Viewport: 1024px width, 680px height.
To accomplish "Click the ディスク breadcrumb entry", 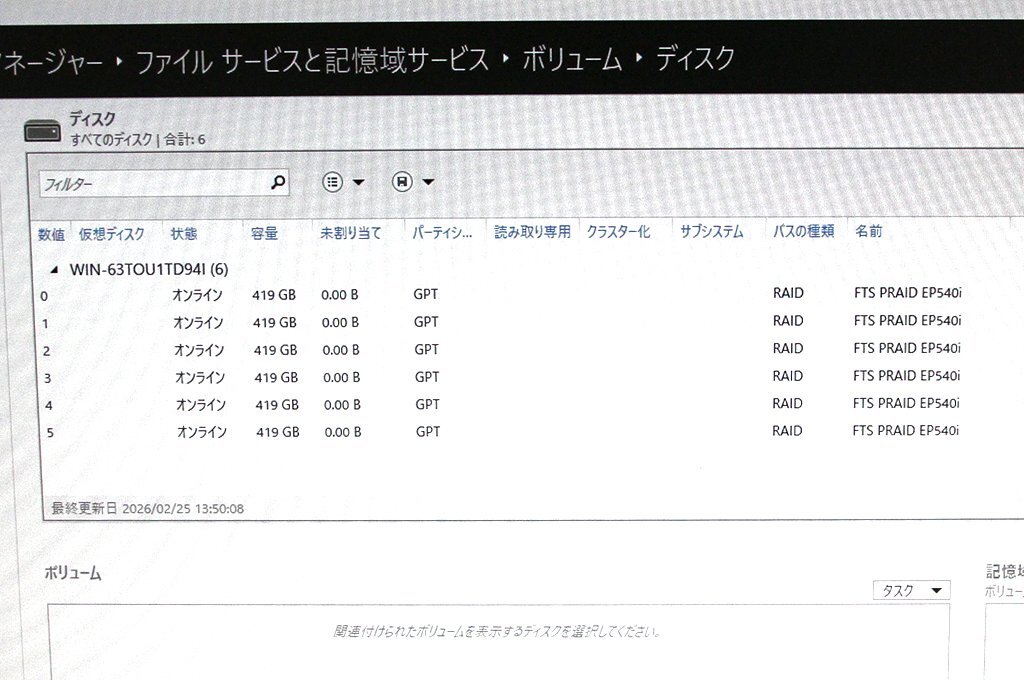I will pyautogui.click(x=697, y=59).
